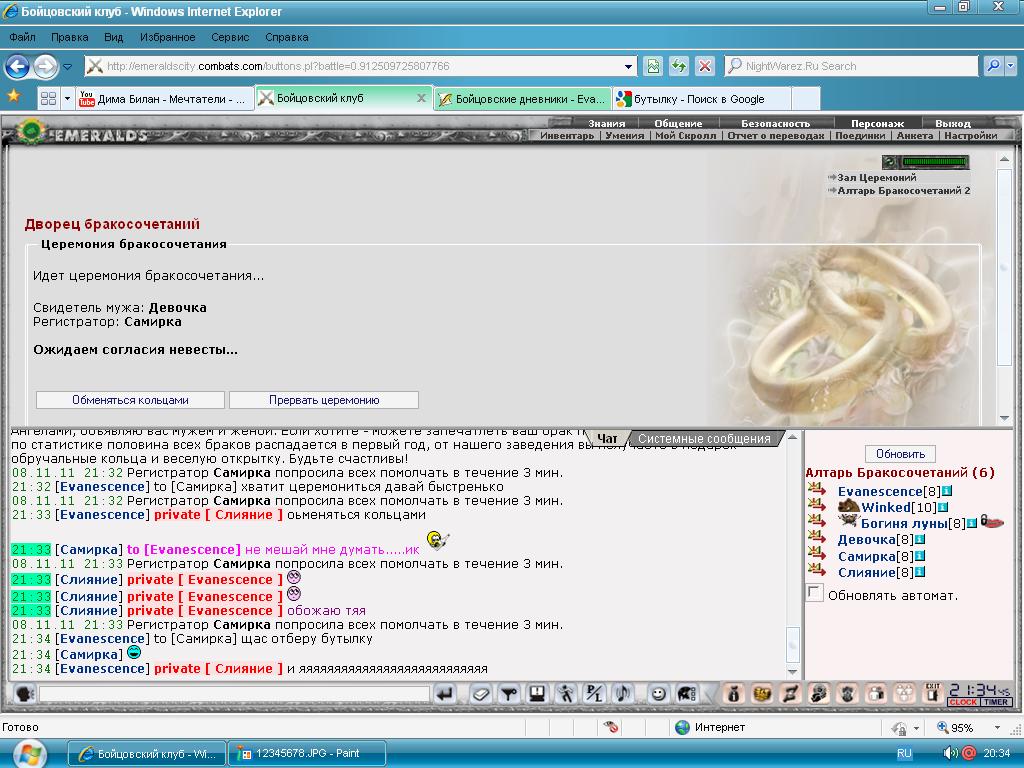1024x768 pixels.
Task: Switch to Системные сообщения chat tab
Action: [x=704, y=439]
